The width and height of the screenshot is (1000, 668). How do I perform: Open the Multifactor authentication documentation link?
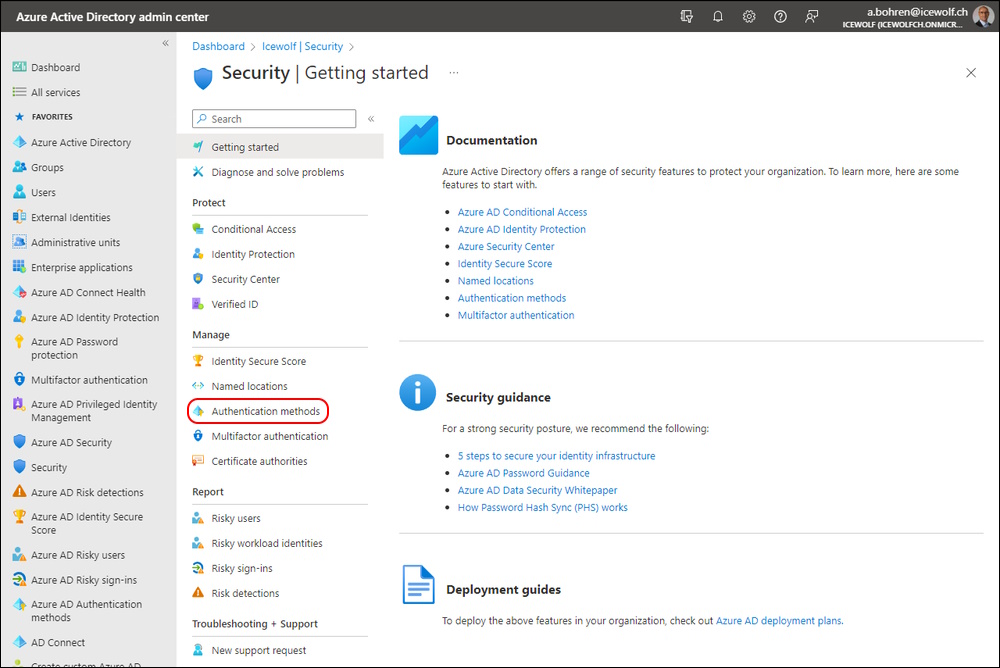516,315
